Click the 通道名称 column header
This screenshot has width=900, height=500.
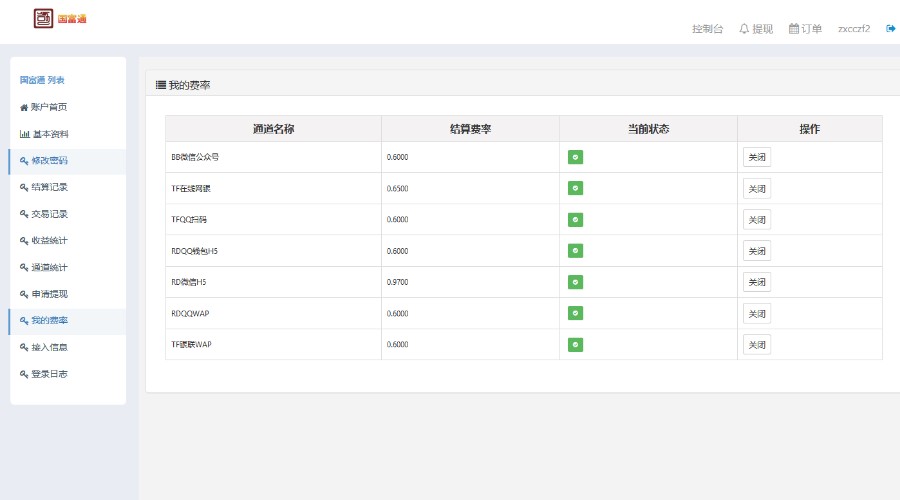[273, 129]
